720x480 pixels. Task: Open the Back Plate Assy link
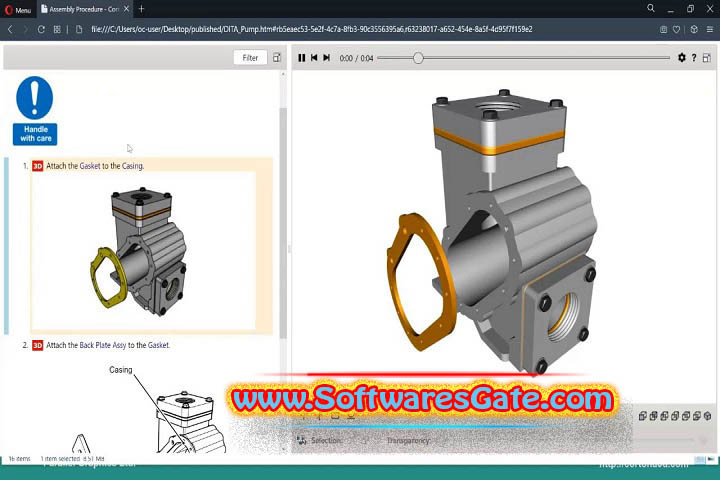tap(102, 345)
